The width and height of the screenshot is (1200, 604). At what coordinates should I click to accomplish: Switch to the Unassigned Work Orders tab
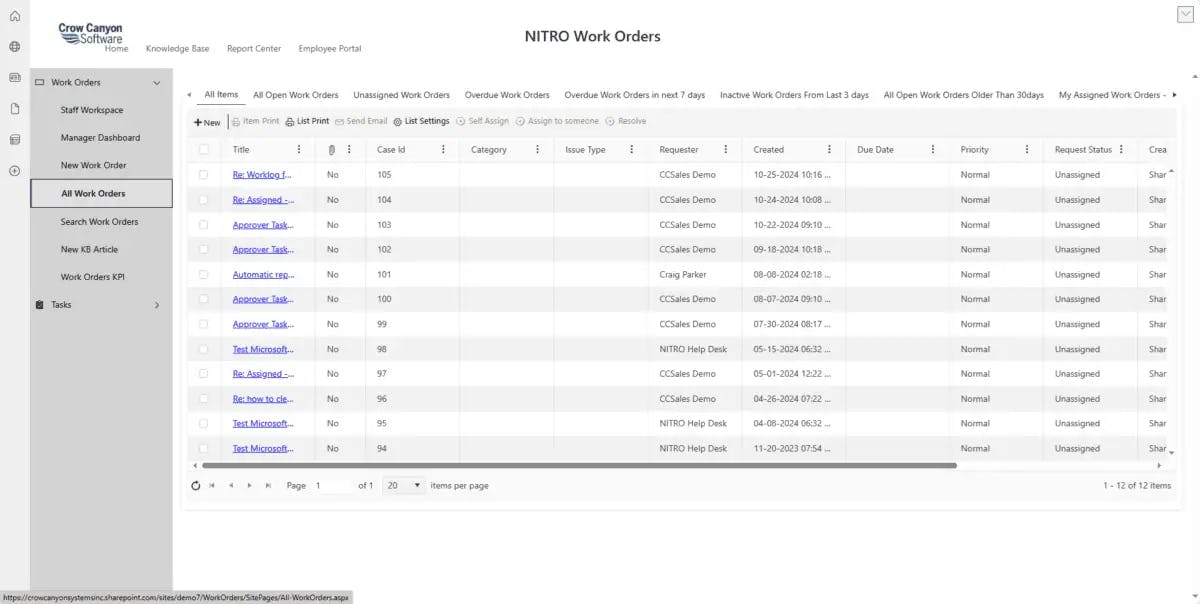[401, 95]
